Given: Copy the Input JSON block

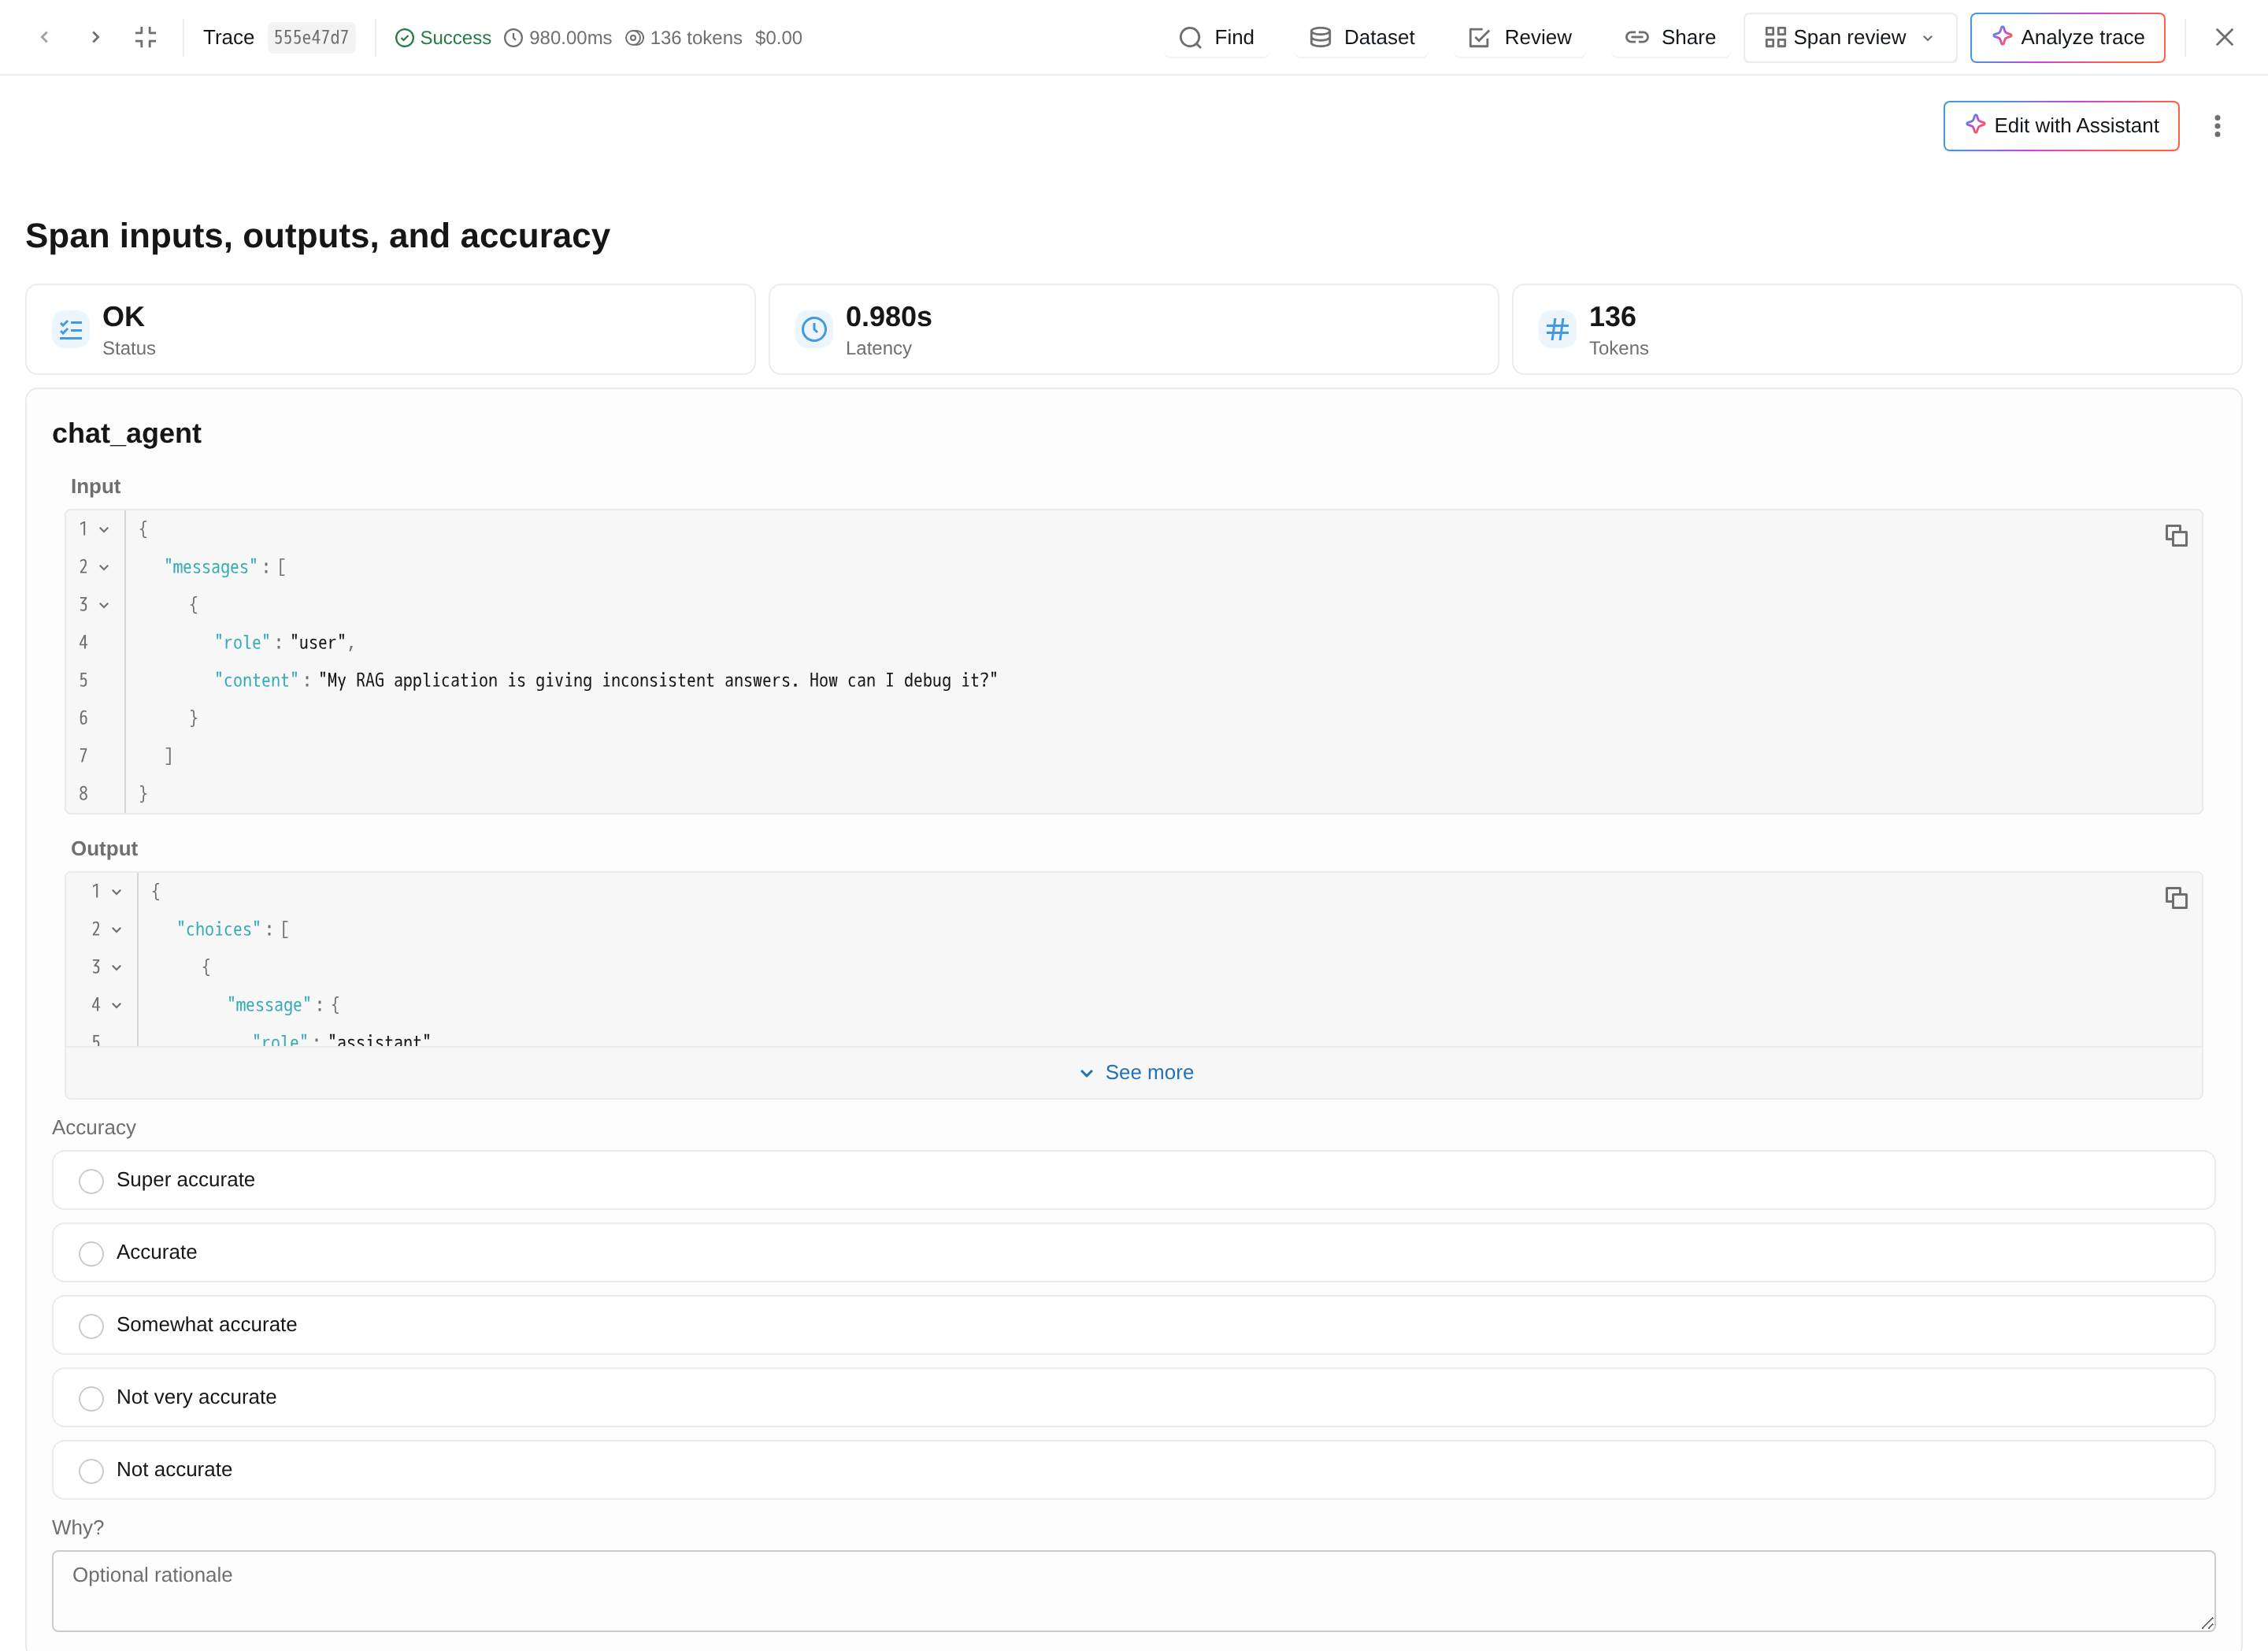Looking at the screenshot, I should point(2176,535).
